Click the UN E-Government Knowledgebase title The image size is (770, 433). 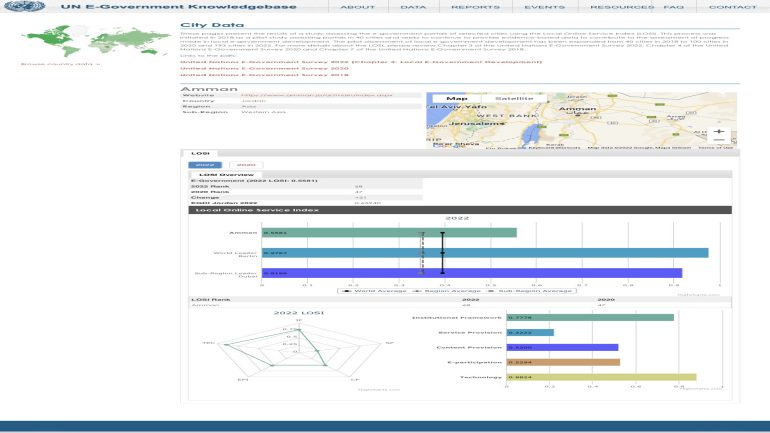click(x=179, y=7)
